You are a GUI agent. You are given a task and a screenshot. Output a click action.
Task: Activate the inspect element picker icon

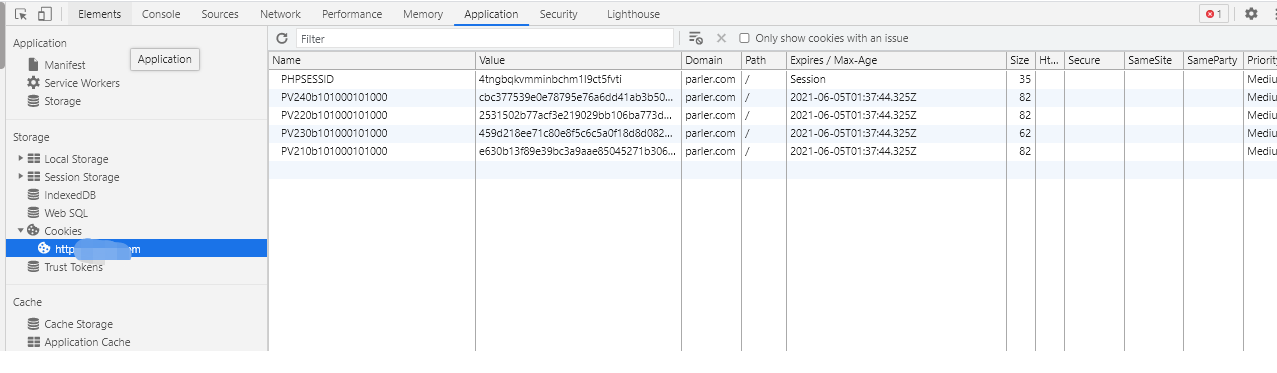click(21, 14)
